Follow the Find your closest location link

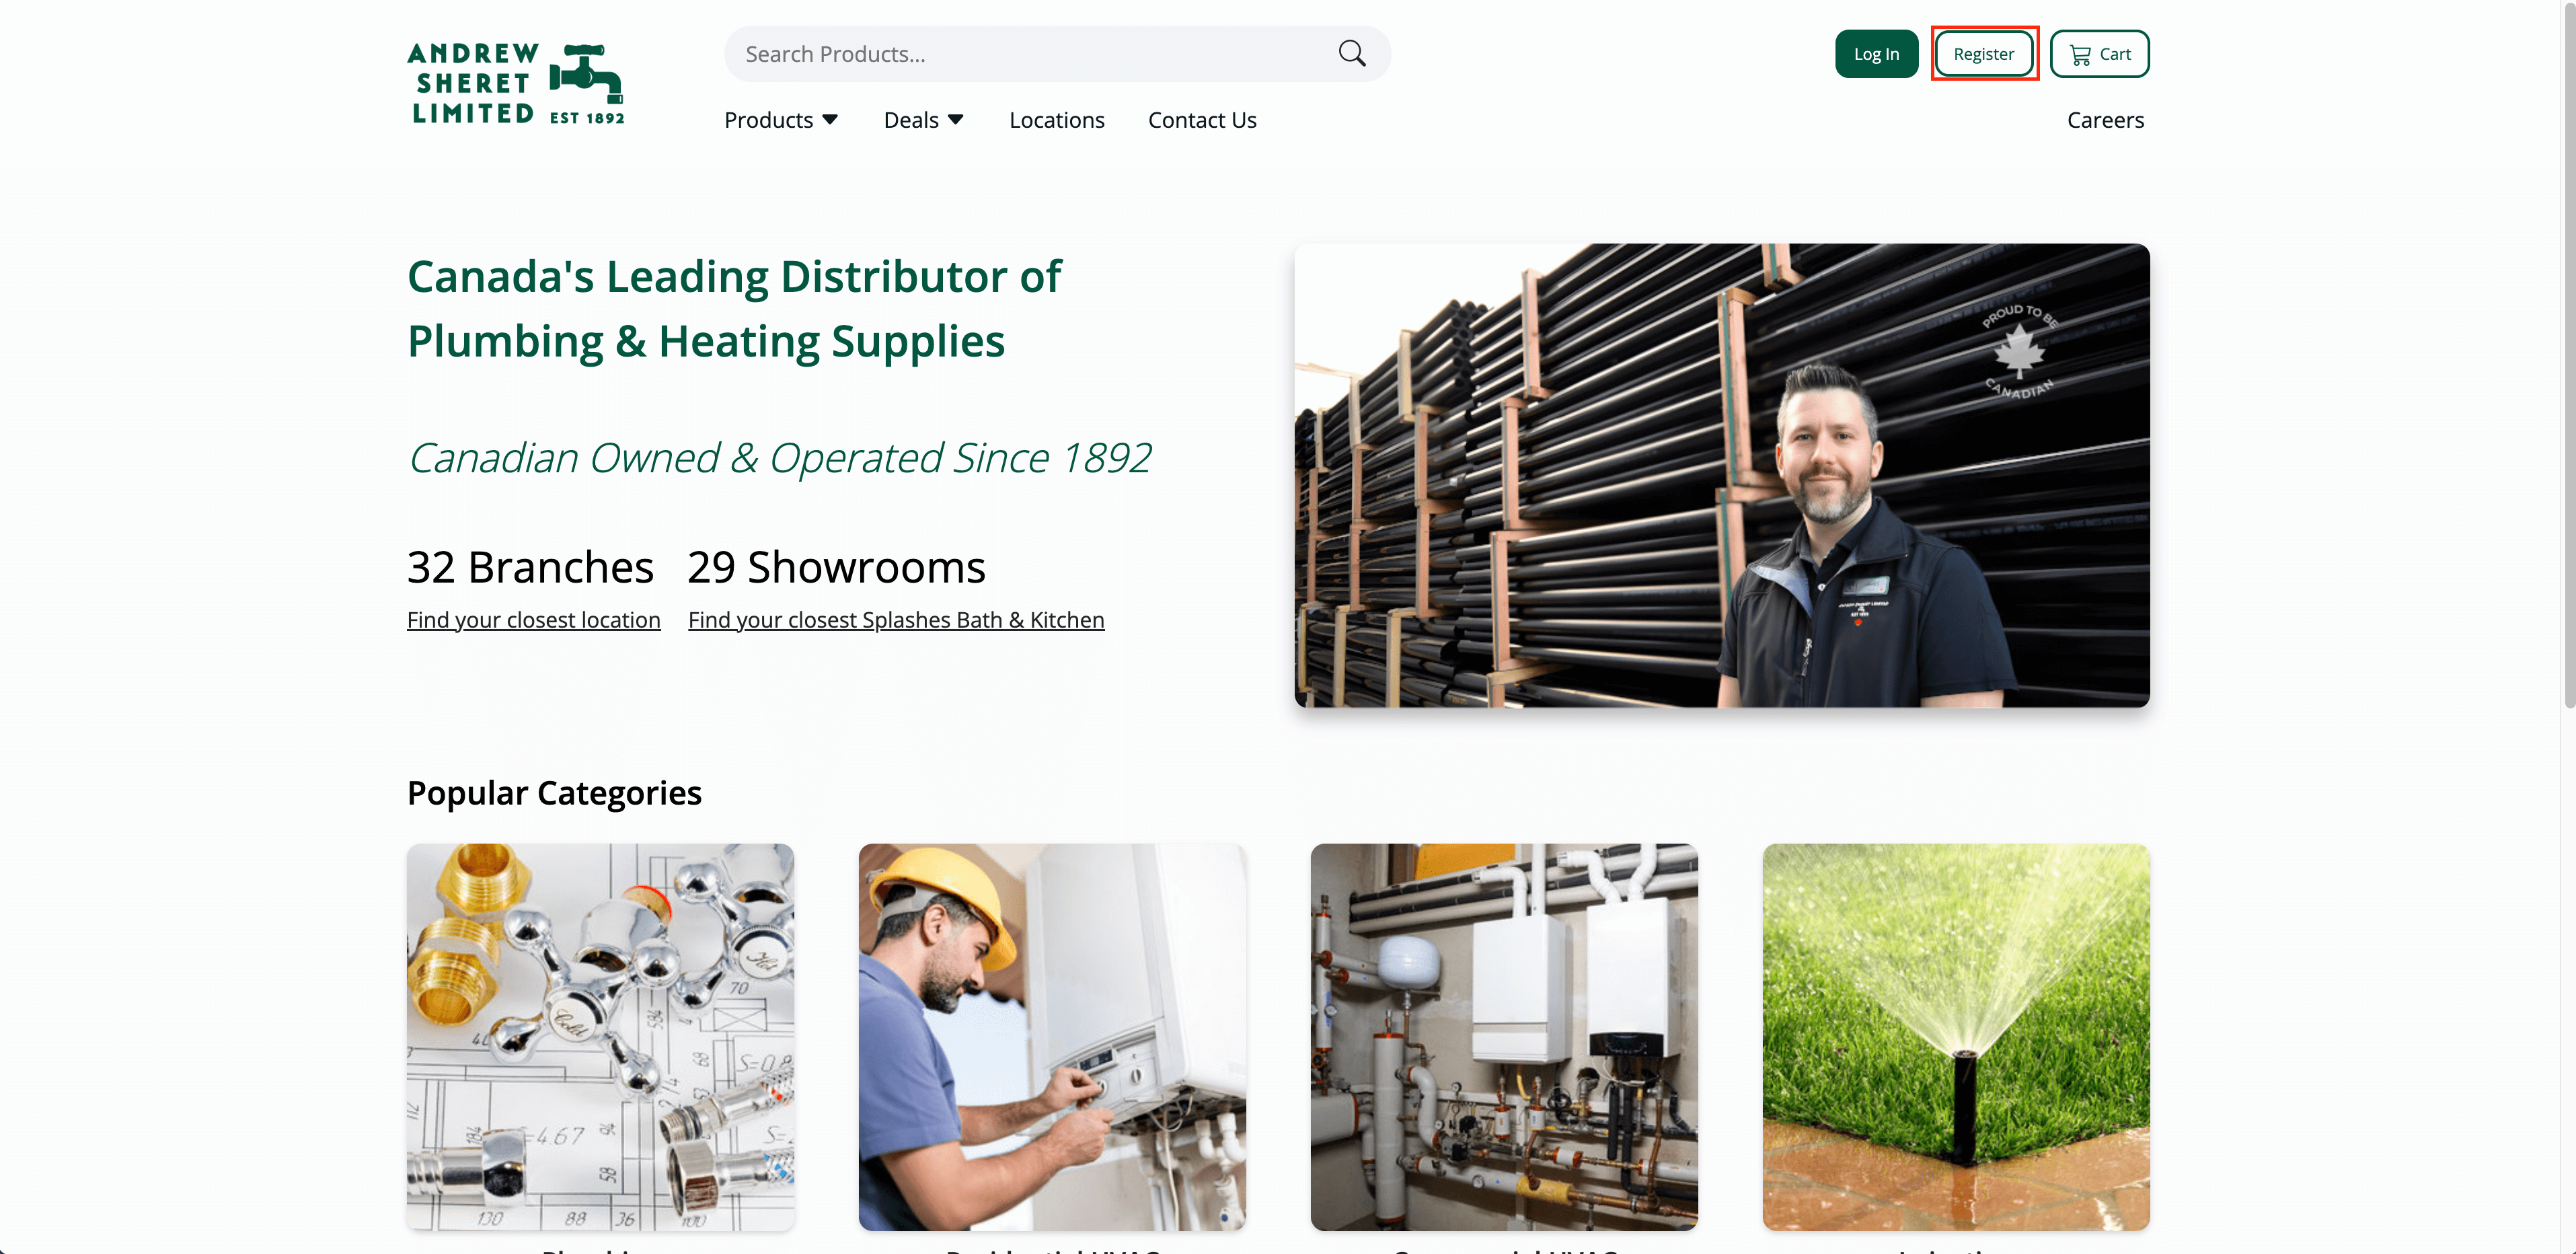[534, 620]
